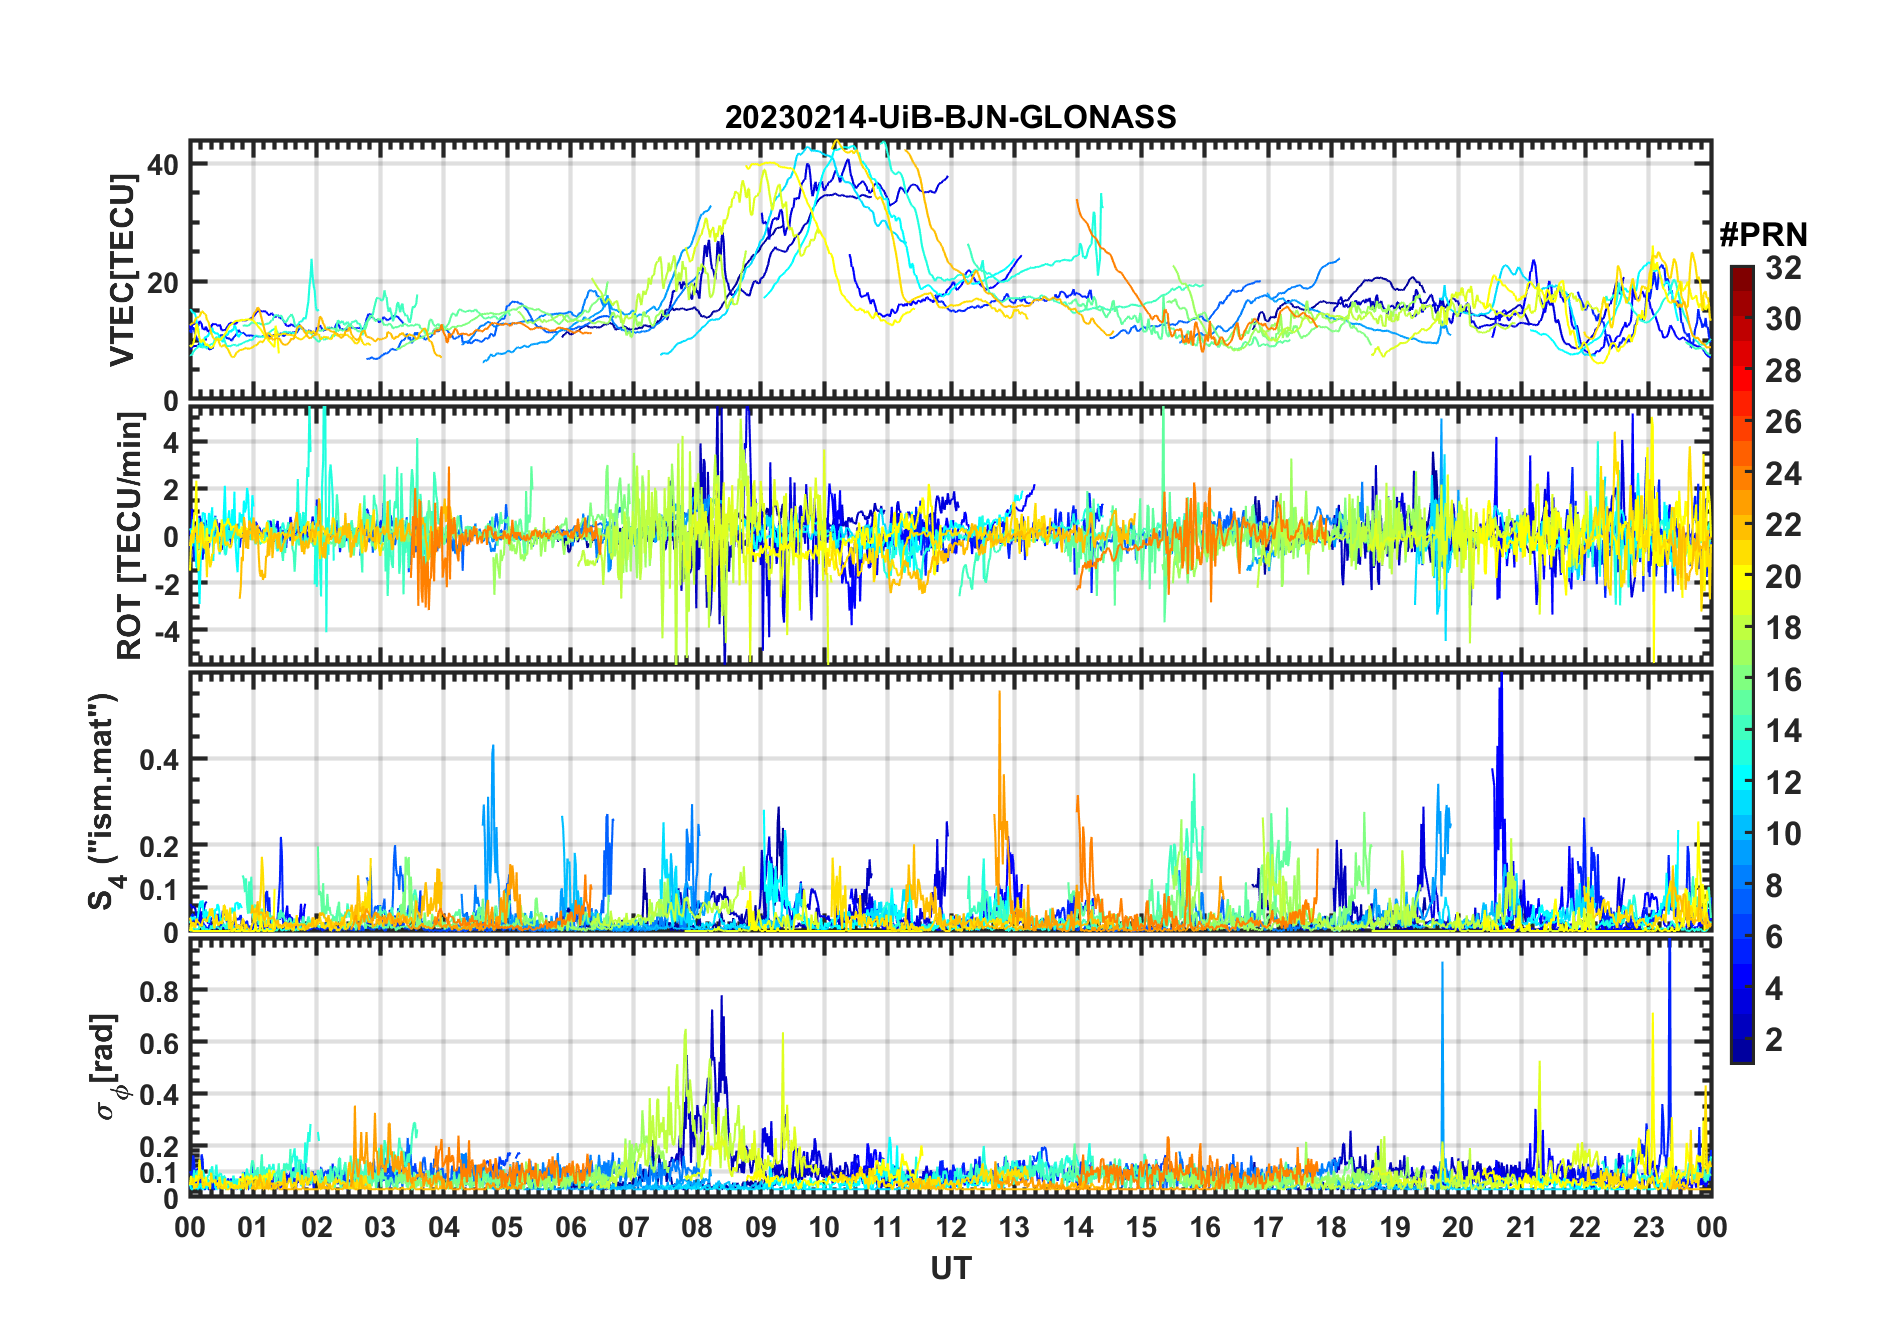The height and width of the screenshot is (1330, 1902).
Task: Click the ROT [TECU/min] y-axis label
Action: (x=130, y=536)
